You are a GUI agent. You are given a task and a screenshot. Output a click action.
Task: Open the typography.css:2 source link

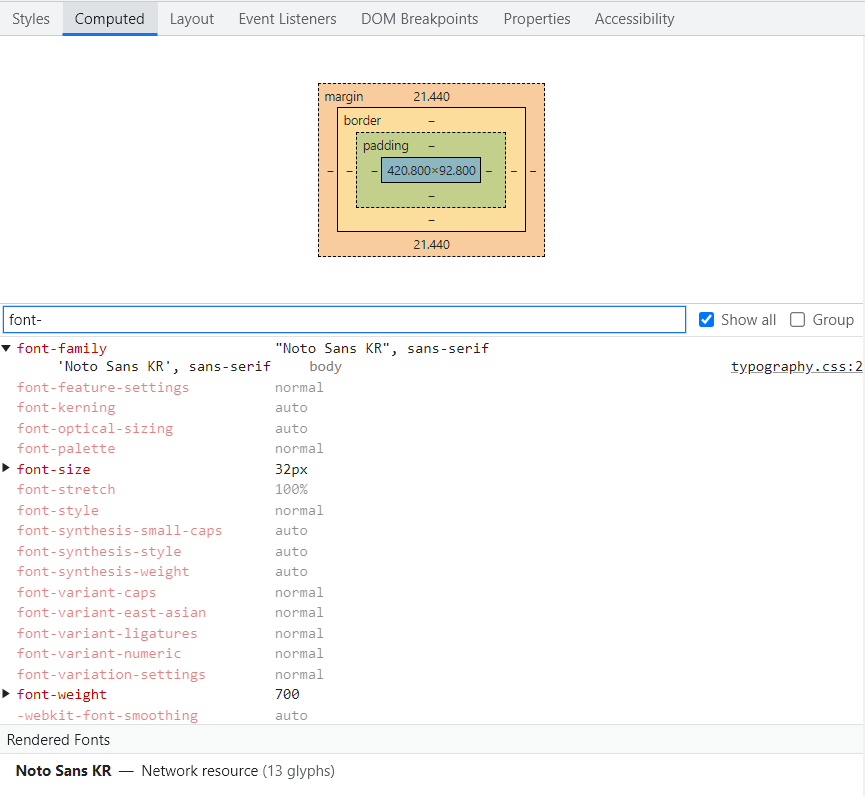pos(796,367)
